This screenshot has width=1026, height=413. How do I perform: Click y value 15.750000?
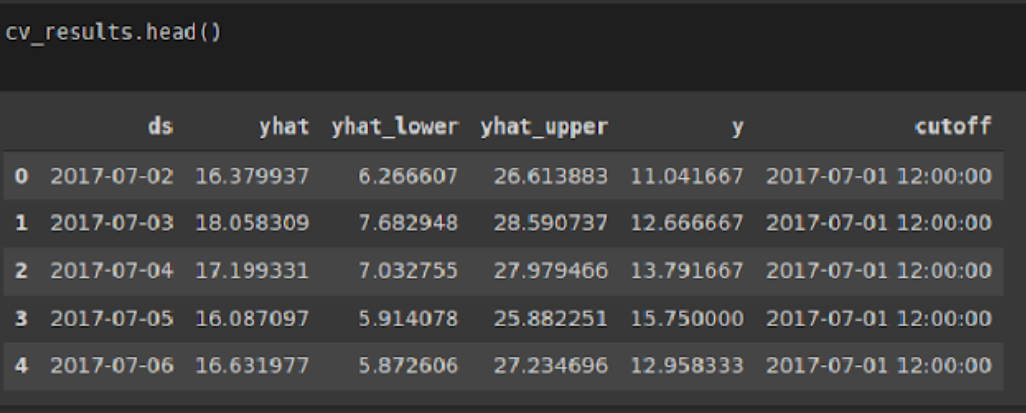[687, 319]
